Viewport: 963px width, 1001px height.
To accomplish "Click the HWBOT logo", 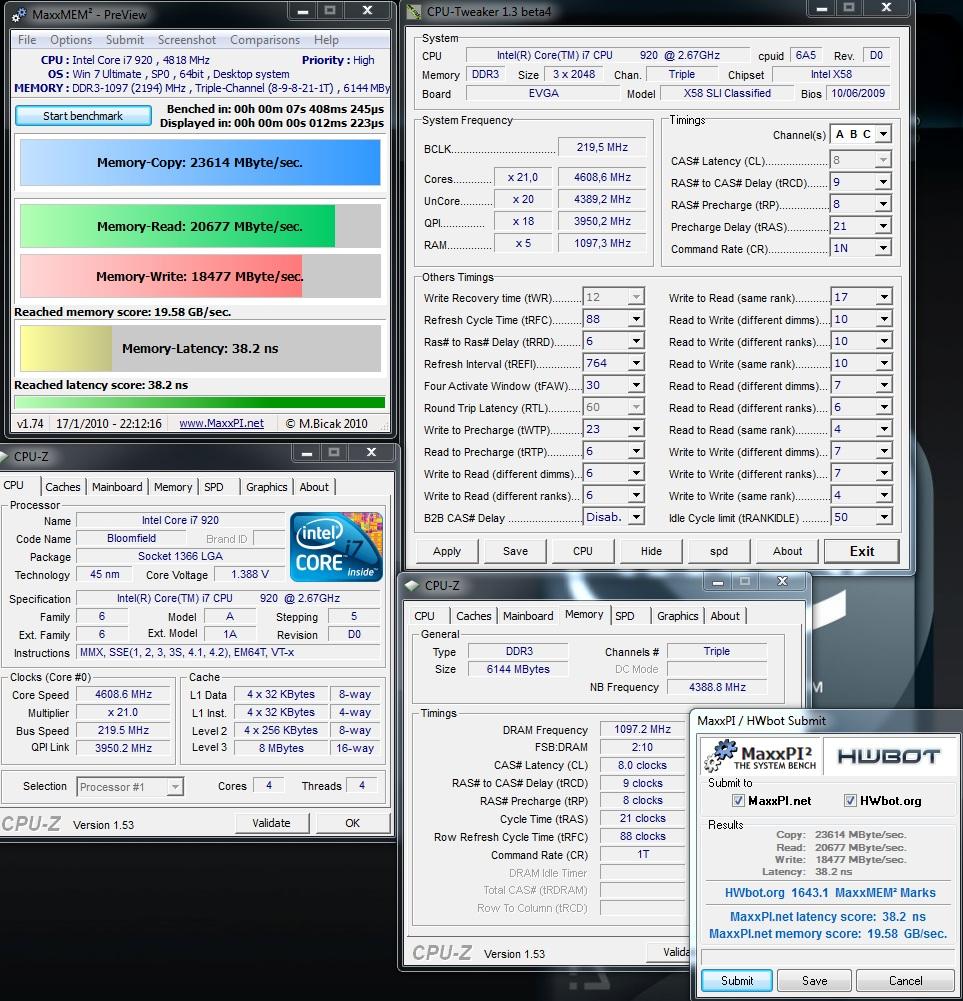I will pyautogui.click(x=888, y=756).
